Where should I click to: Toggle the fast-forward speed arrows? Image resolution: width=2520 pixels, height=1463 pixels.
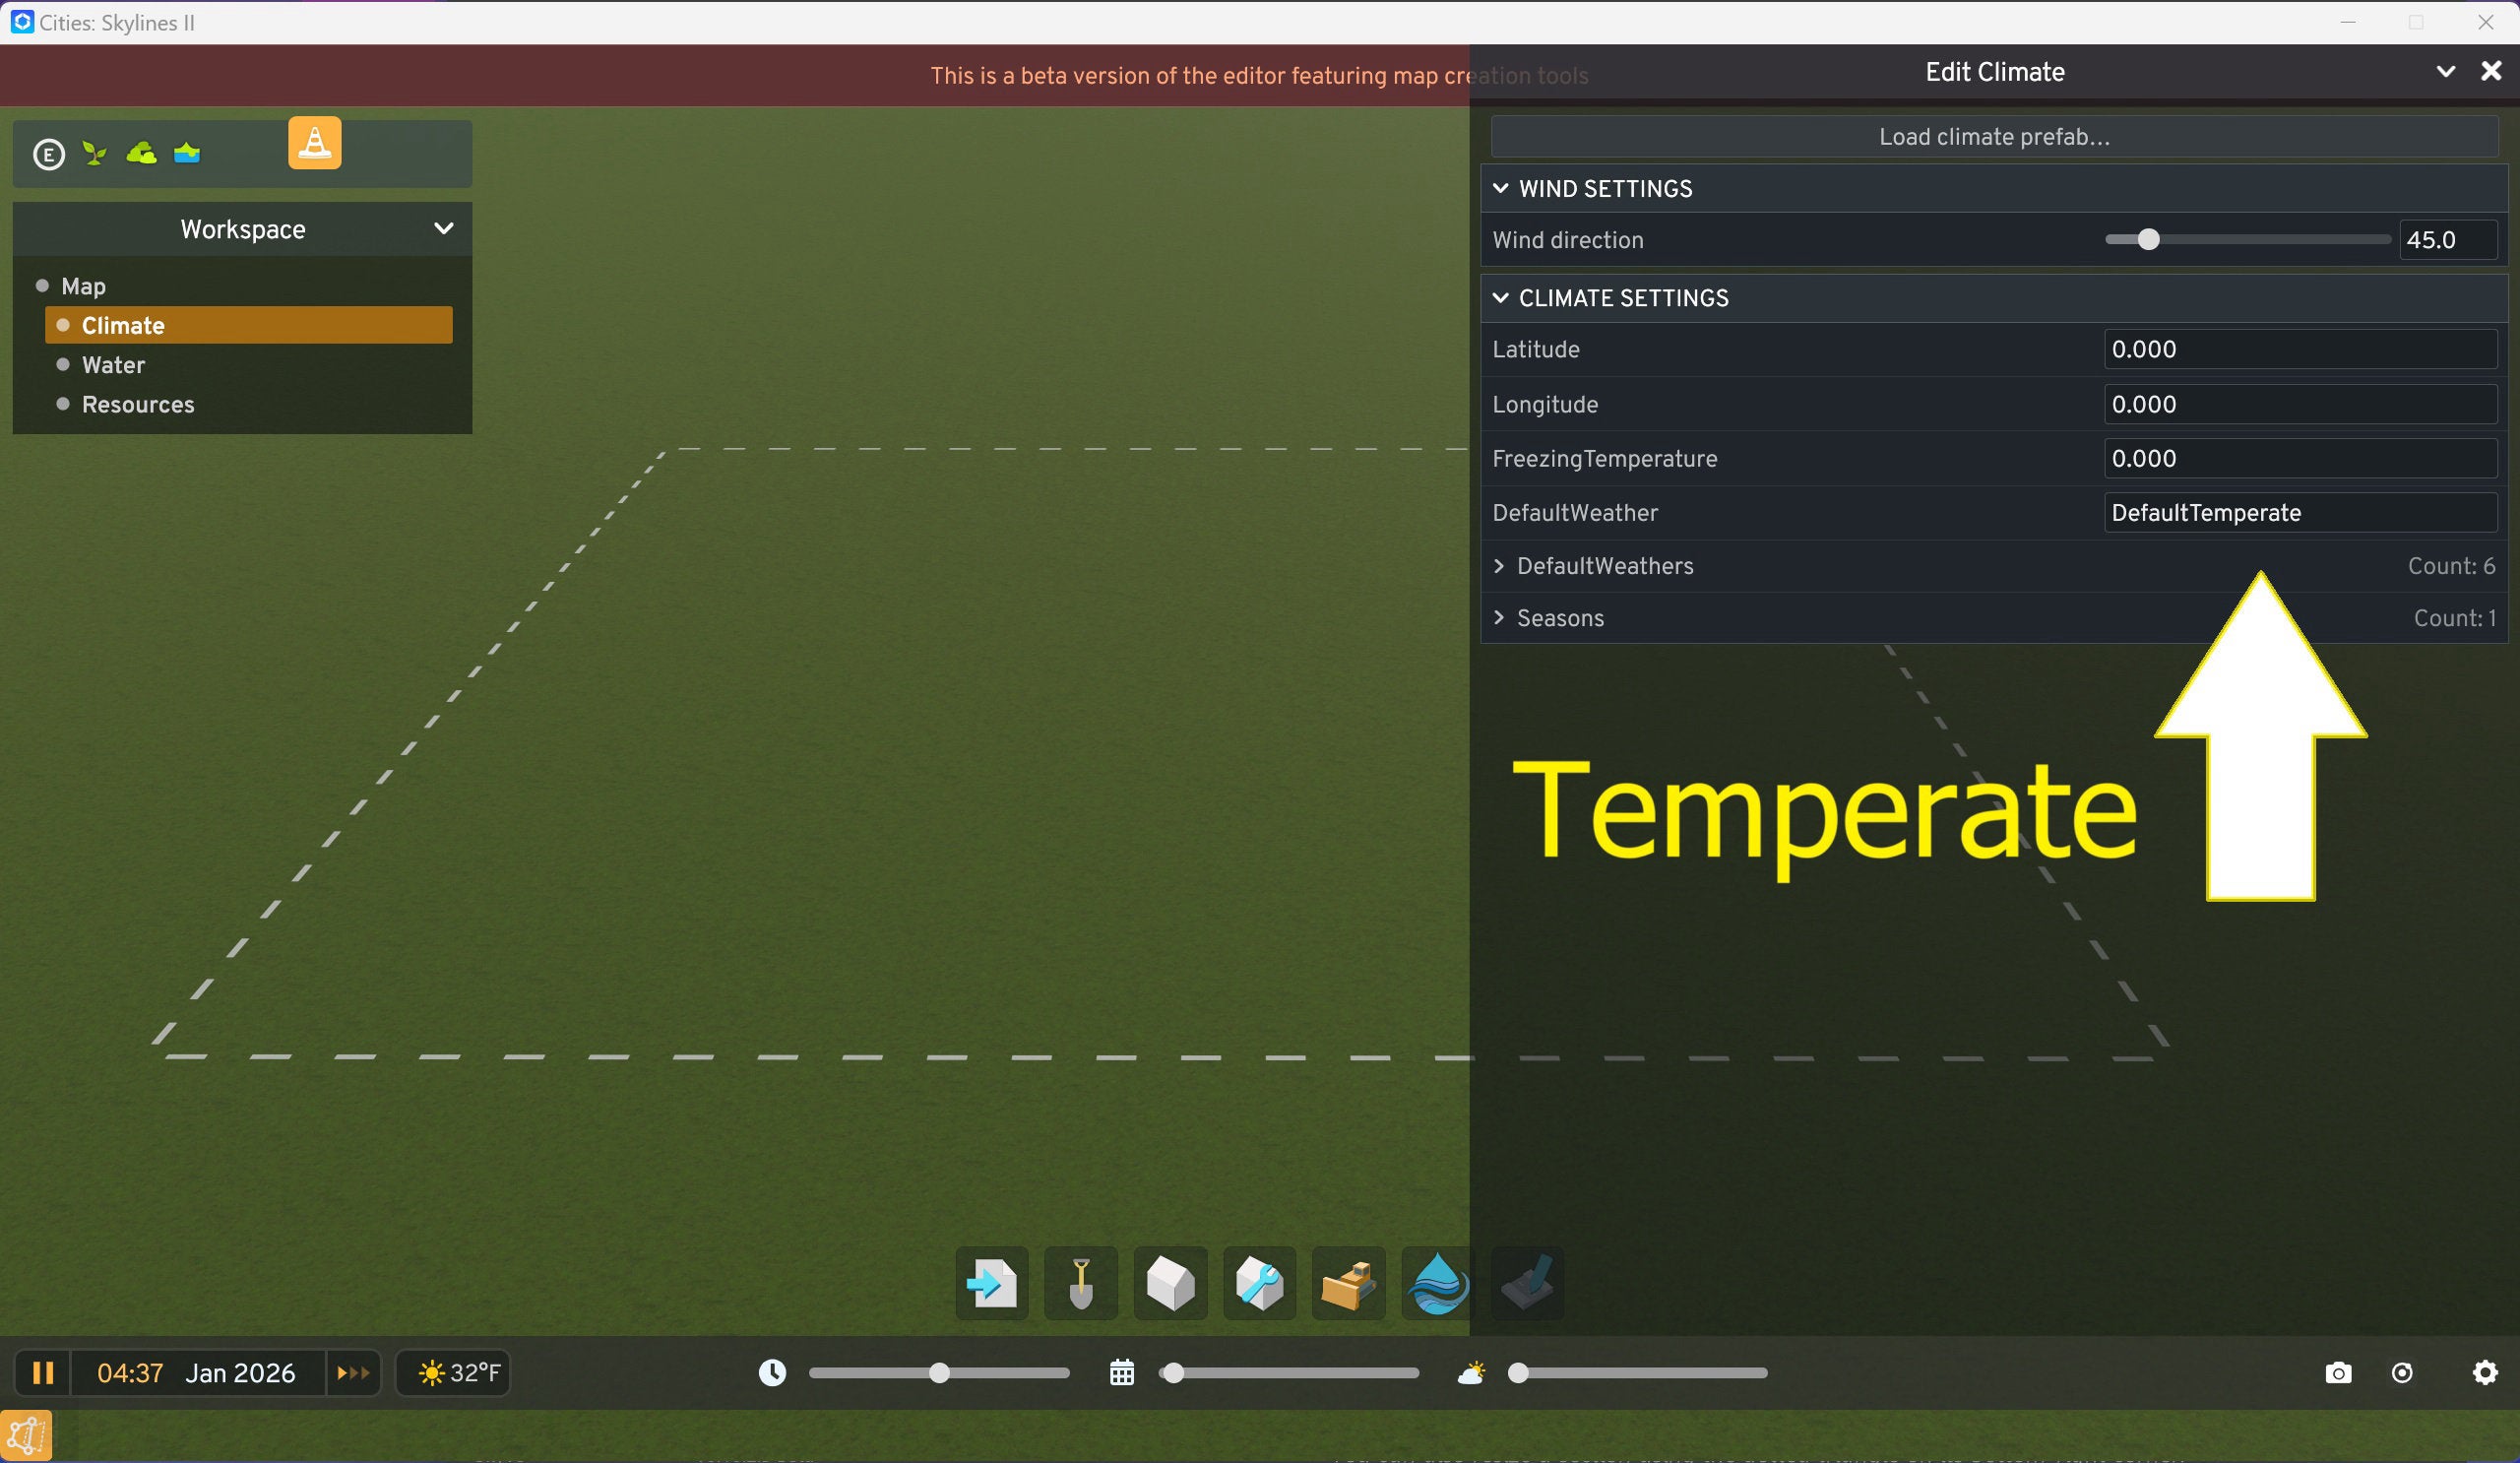(353, 1373)
